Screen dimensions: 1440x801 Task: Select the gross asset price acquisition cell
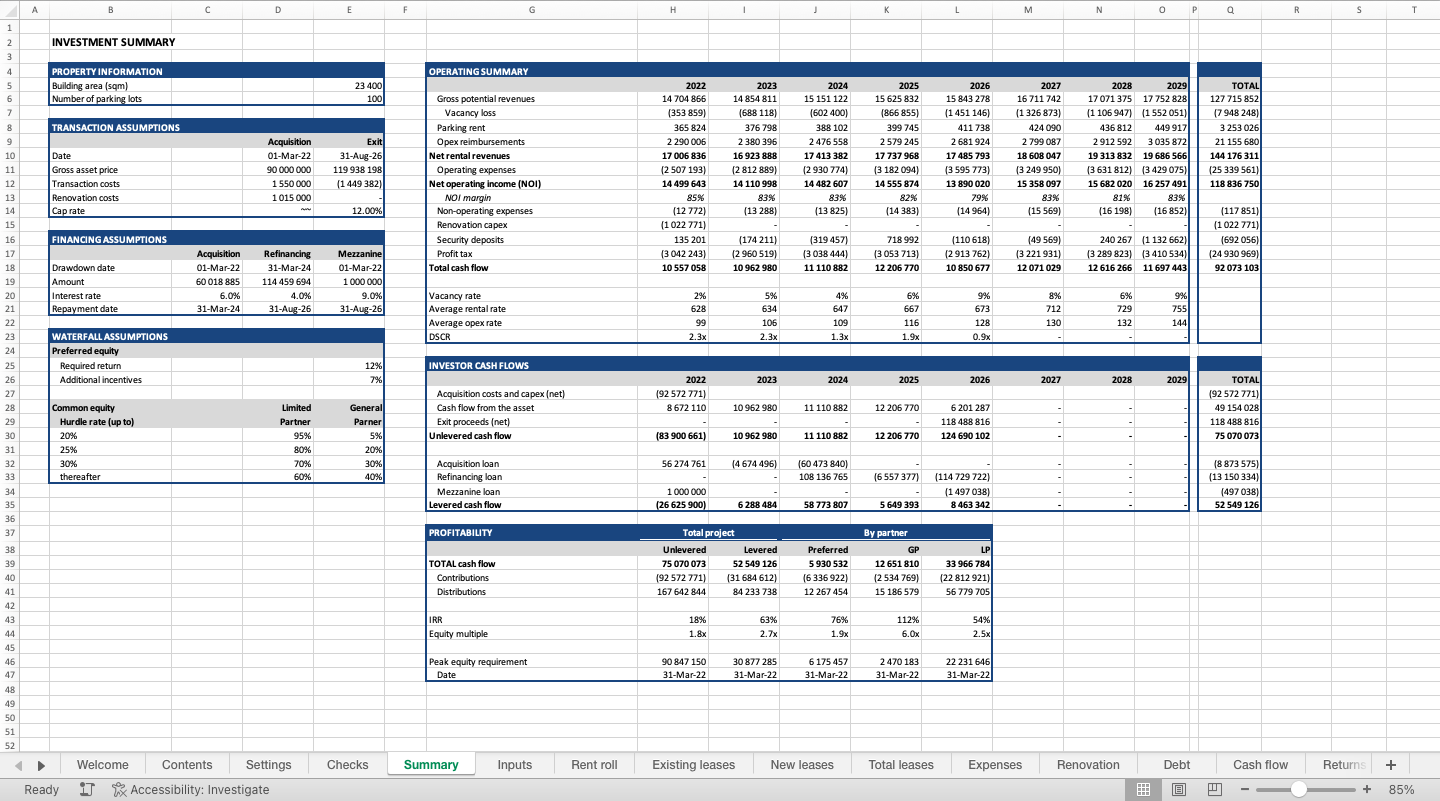pyautogui.click(x=278, y=170)
